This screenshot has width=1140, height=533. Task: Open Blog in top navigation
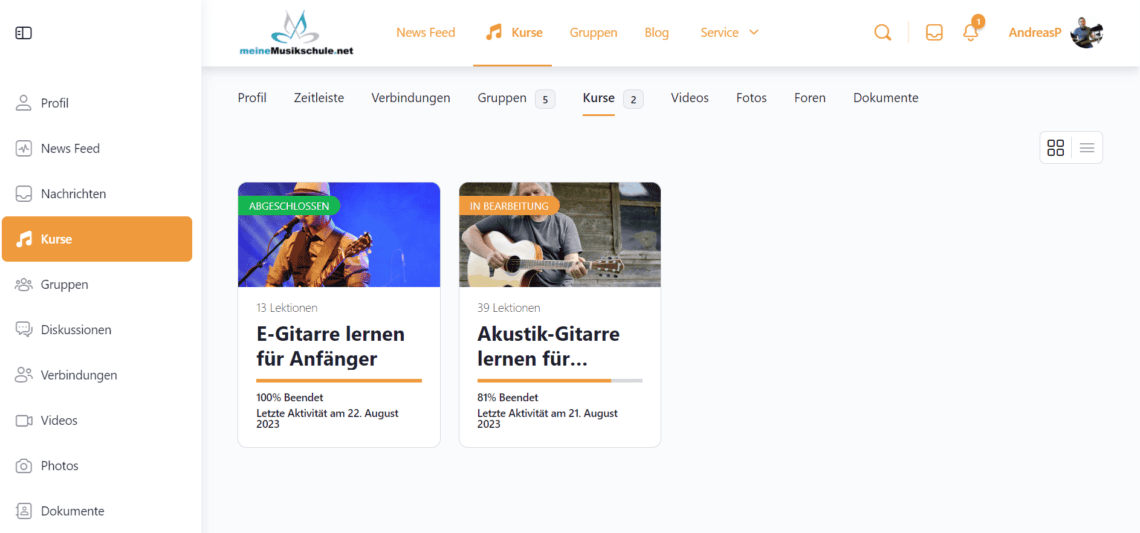point(657,33)
